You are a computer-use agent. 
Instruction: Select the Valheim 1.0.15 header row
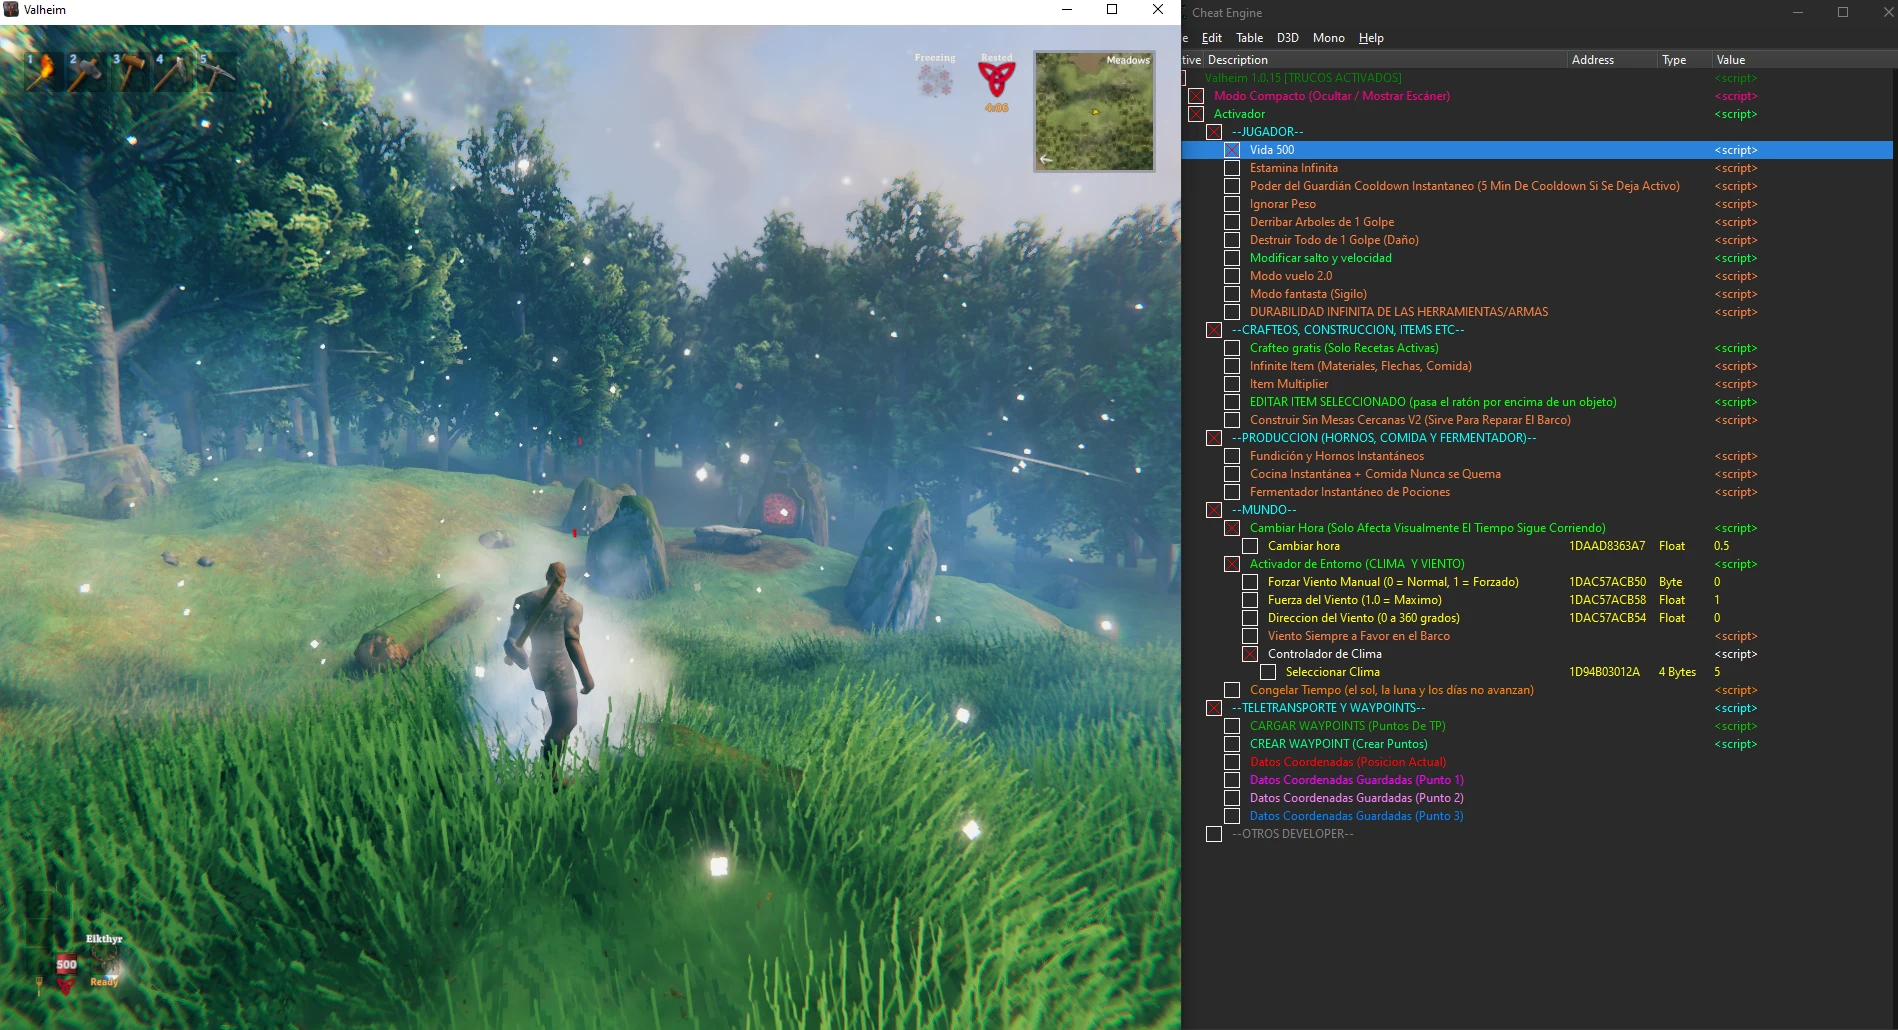[1539, 78]
